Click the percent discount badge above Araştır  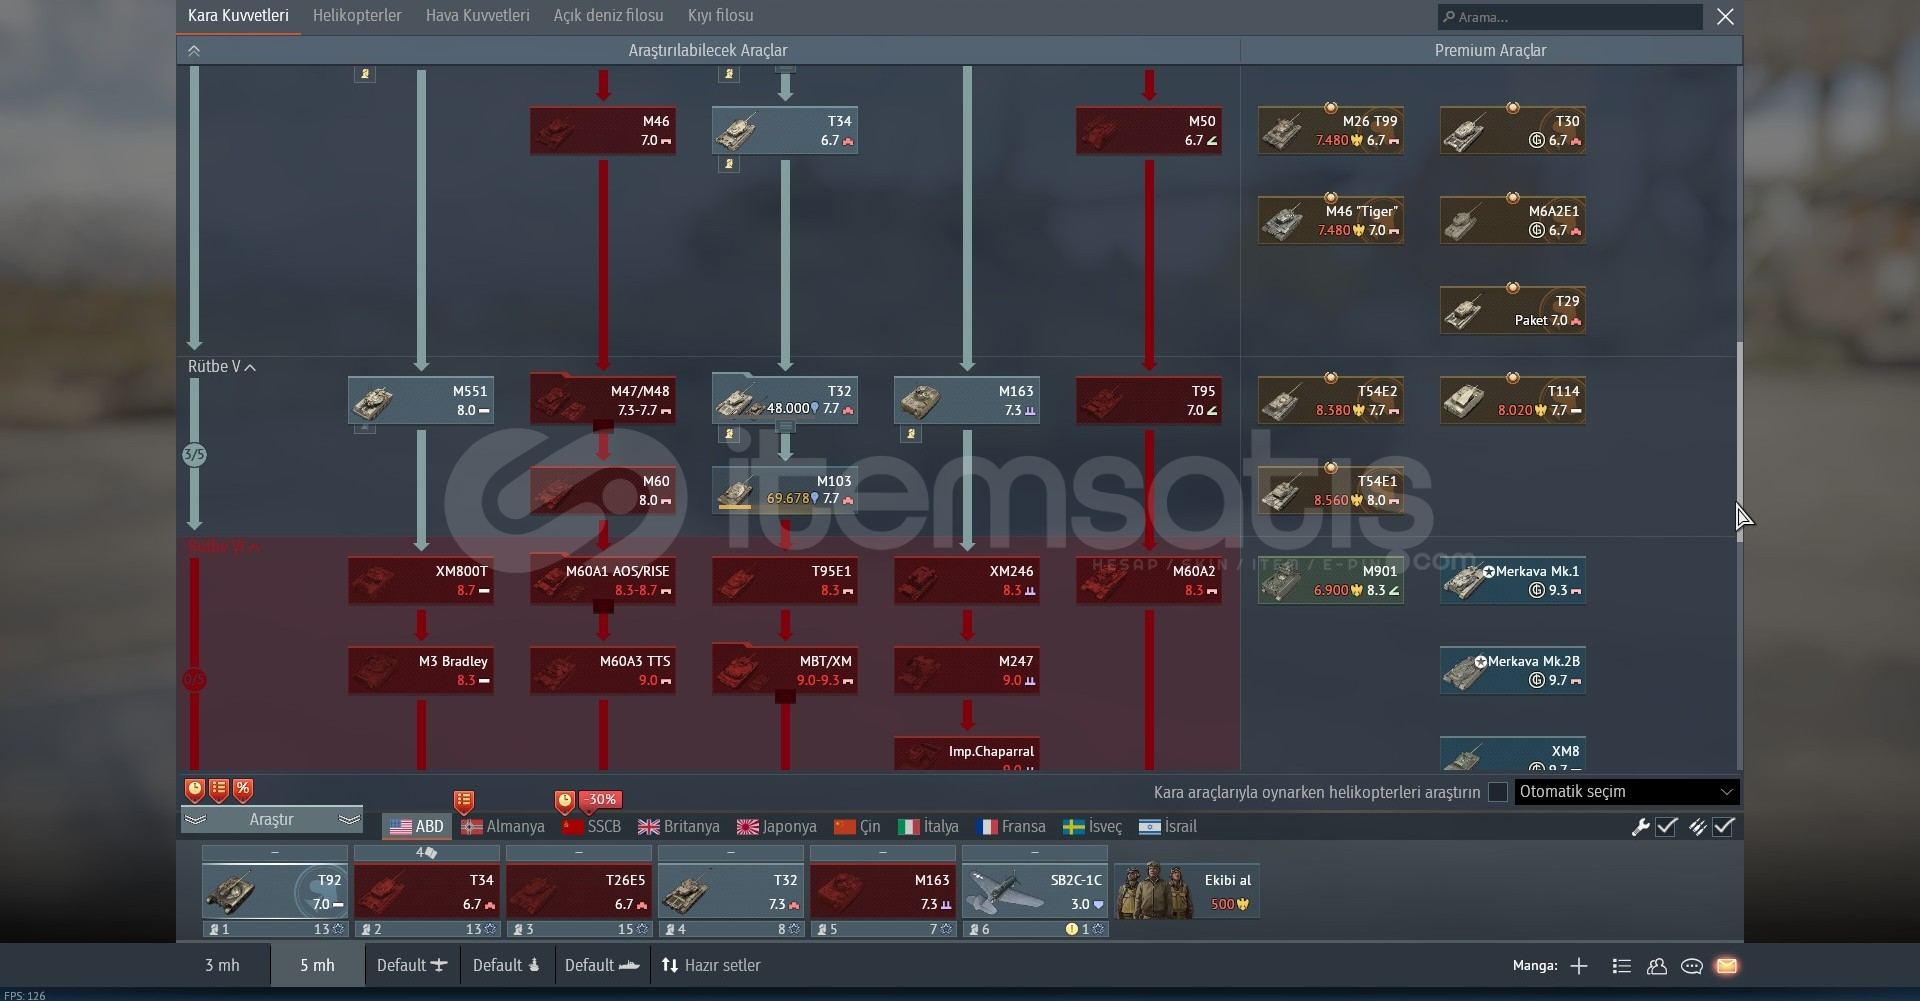click(243, 790)
